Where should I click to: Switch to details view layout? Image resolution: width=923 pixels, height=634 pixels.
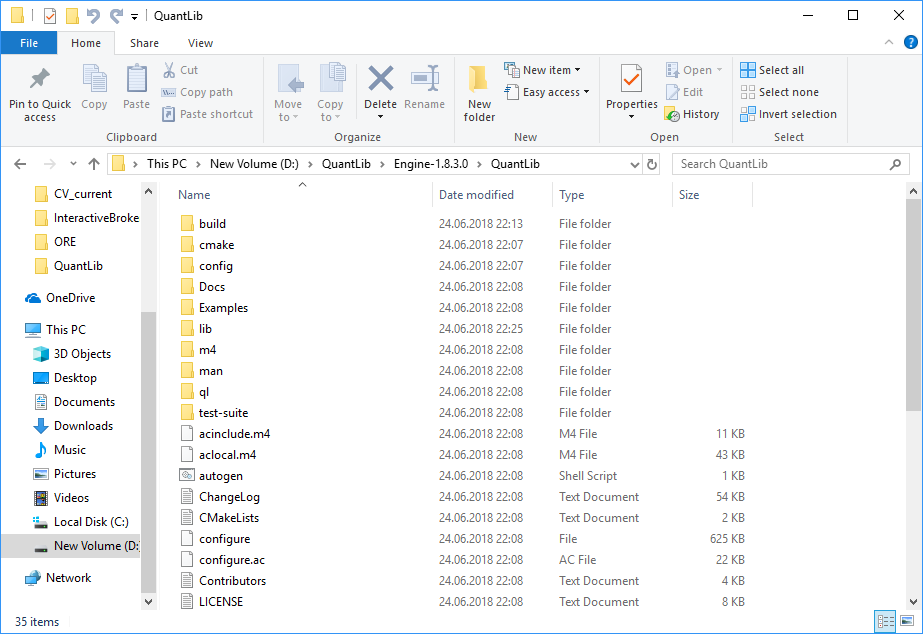[x=885, y=621]
